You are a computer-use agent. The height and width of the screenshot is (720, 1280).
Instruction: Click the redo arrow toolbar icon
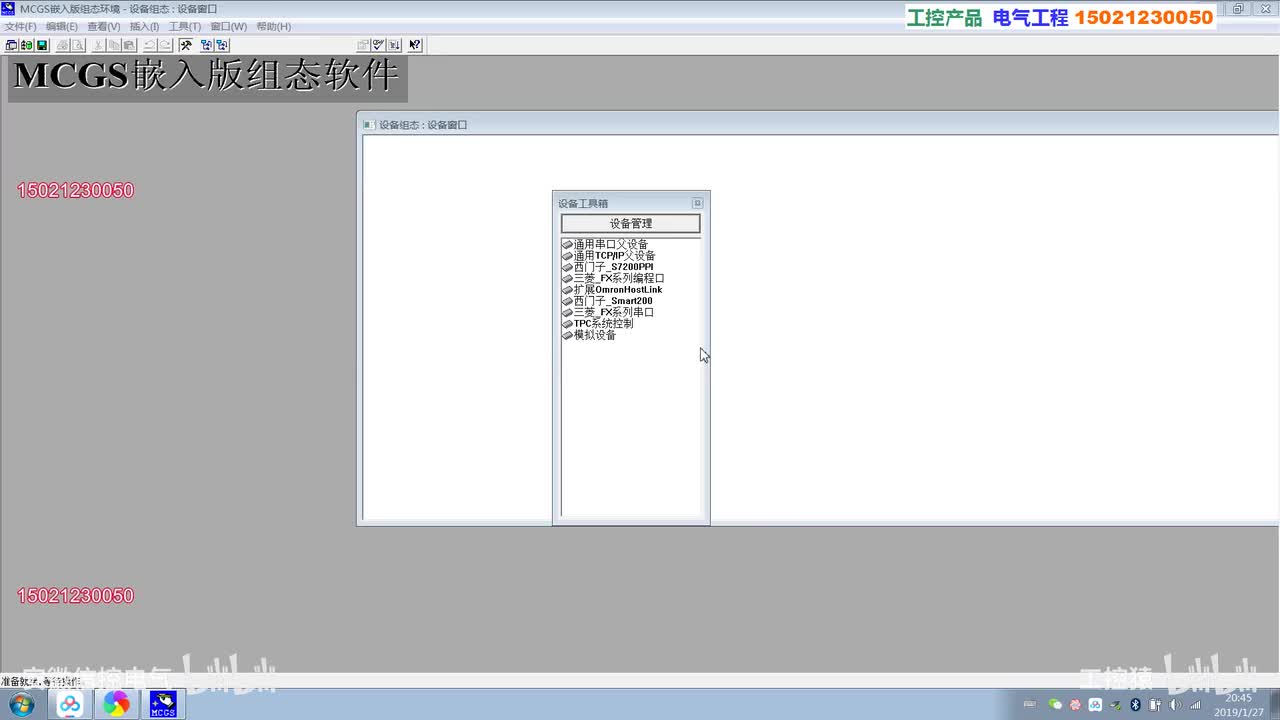click(165, 45)
